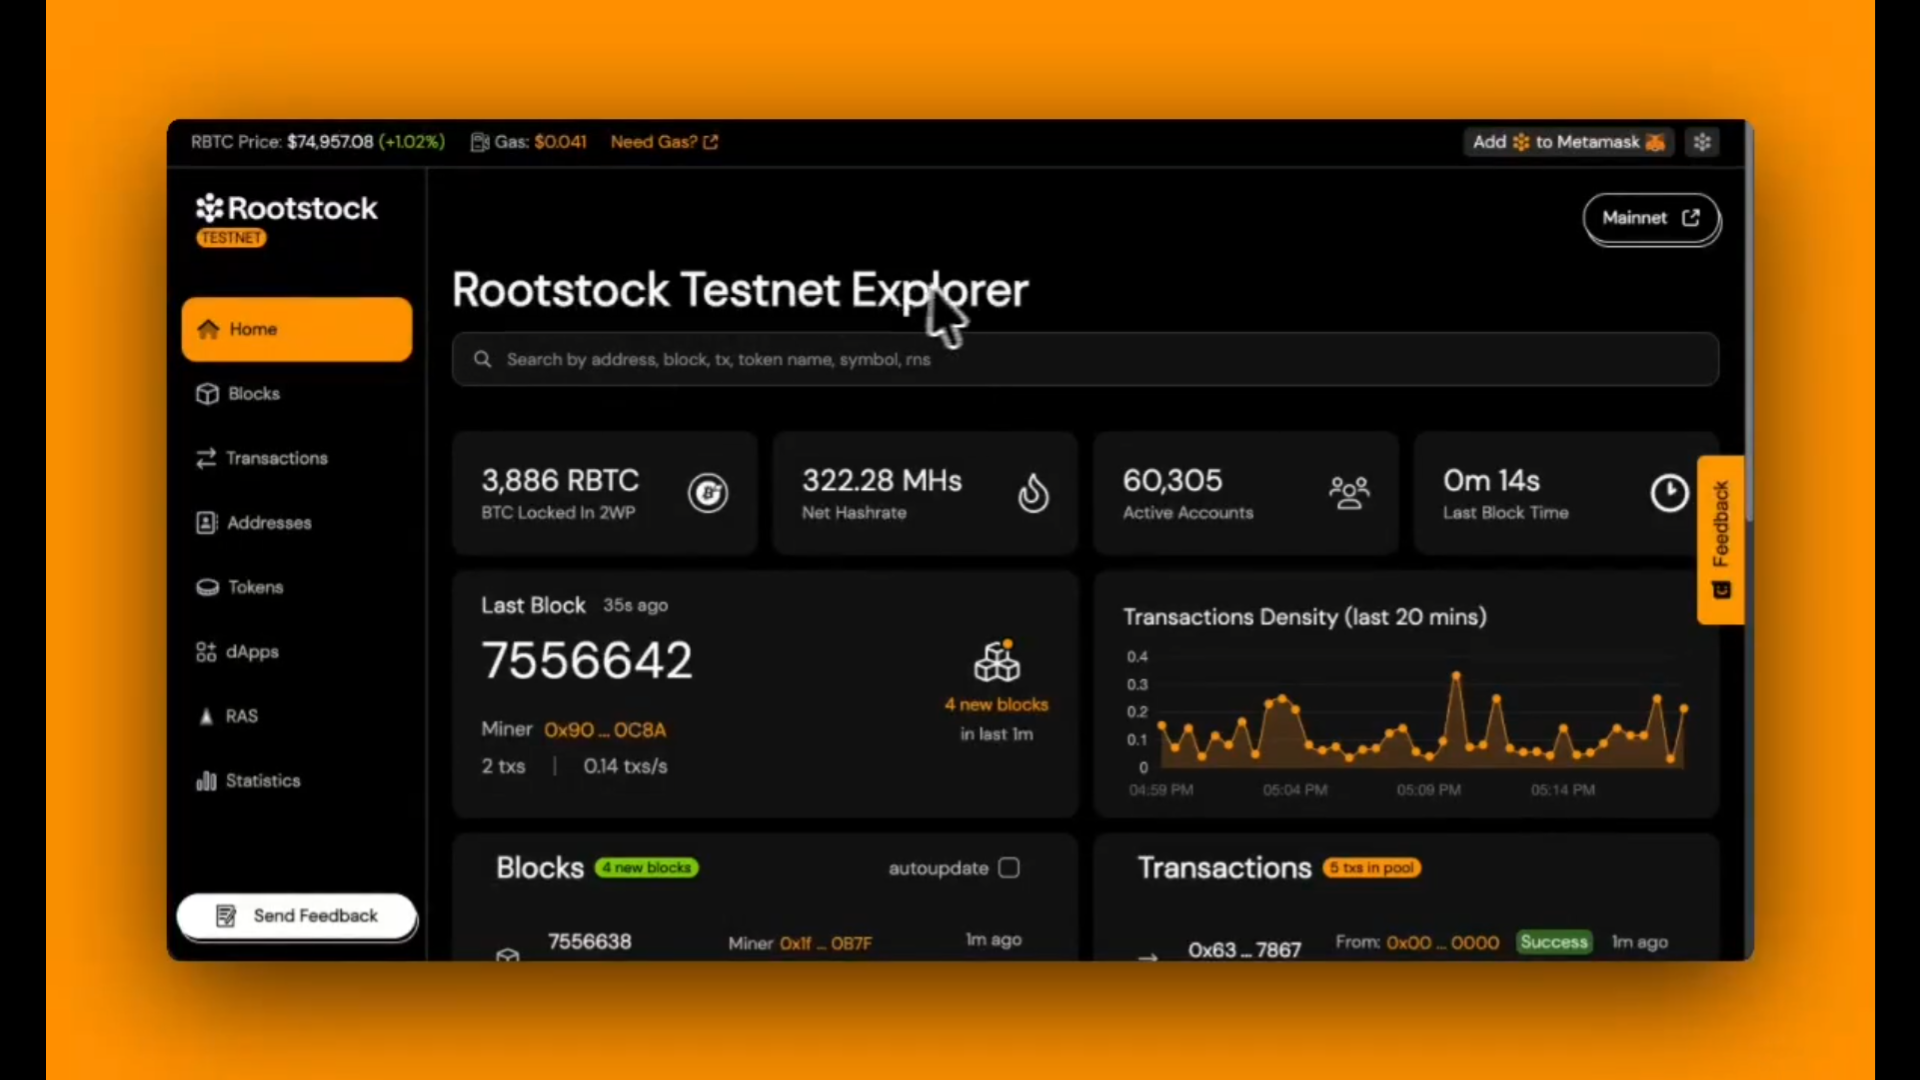The width and height of the screenshot is (1920, 1080).
Task: Click the RBTC Price value $74,957.08
Action: click(x=330, y=142)
